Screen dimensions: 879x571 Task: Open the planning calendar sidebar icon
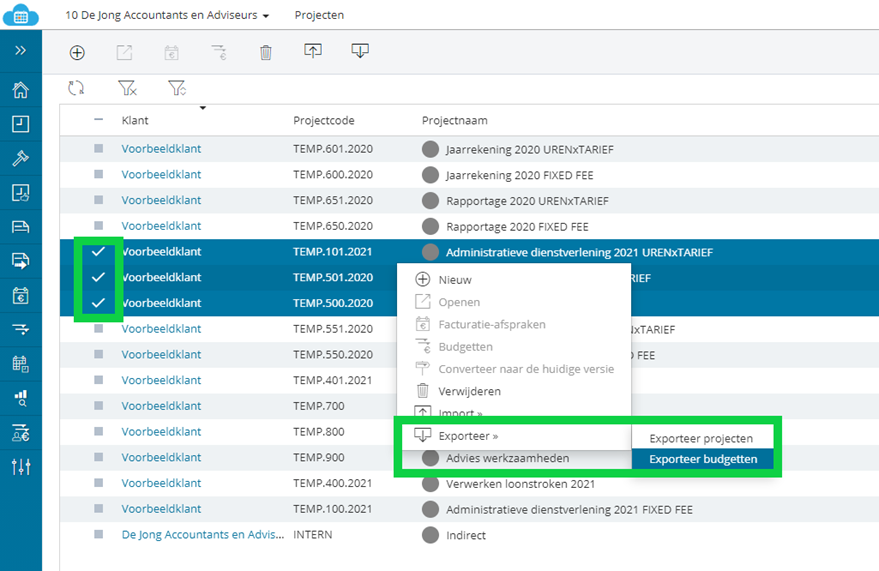(x=21, y=364)
